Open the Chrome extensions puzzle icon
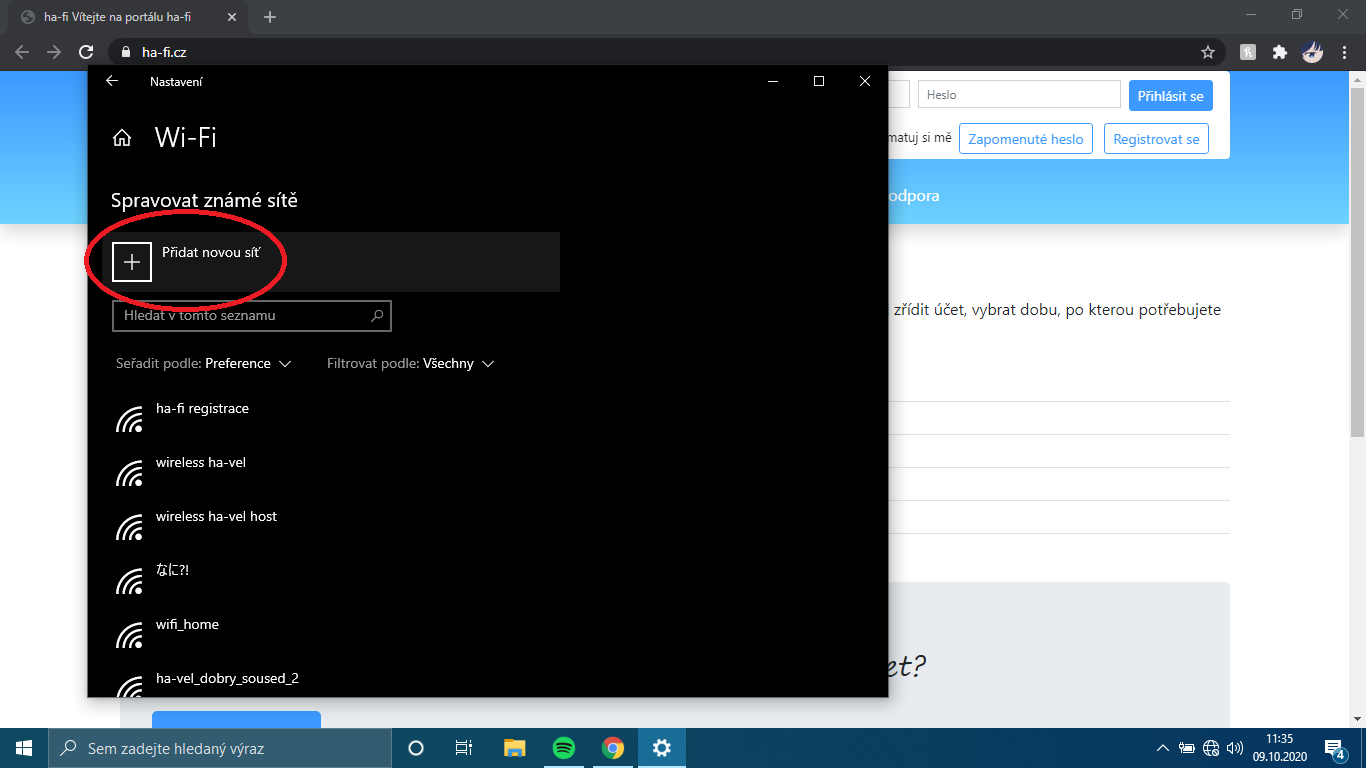 (x=1280, y=52)
